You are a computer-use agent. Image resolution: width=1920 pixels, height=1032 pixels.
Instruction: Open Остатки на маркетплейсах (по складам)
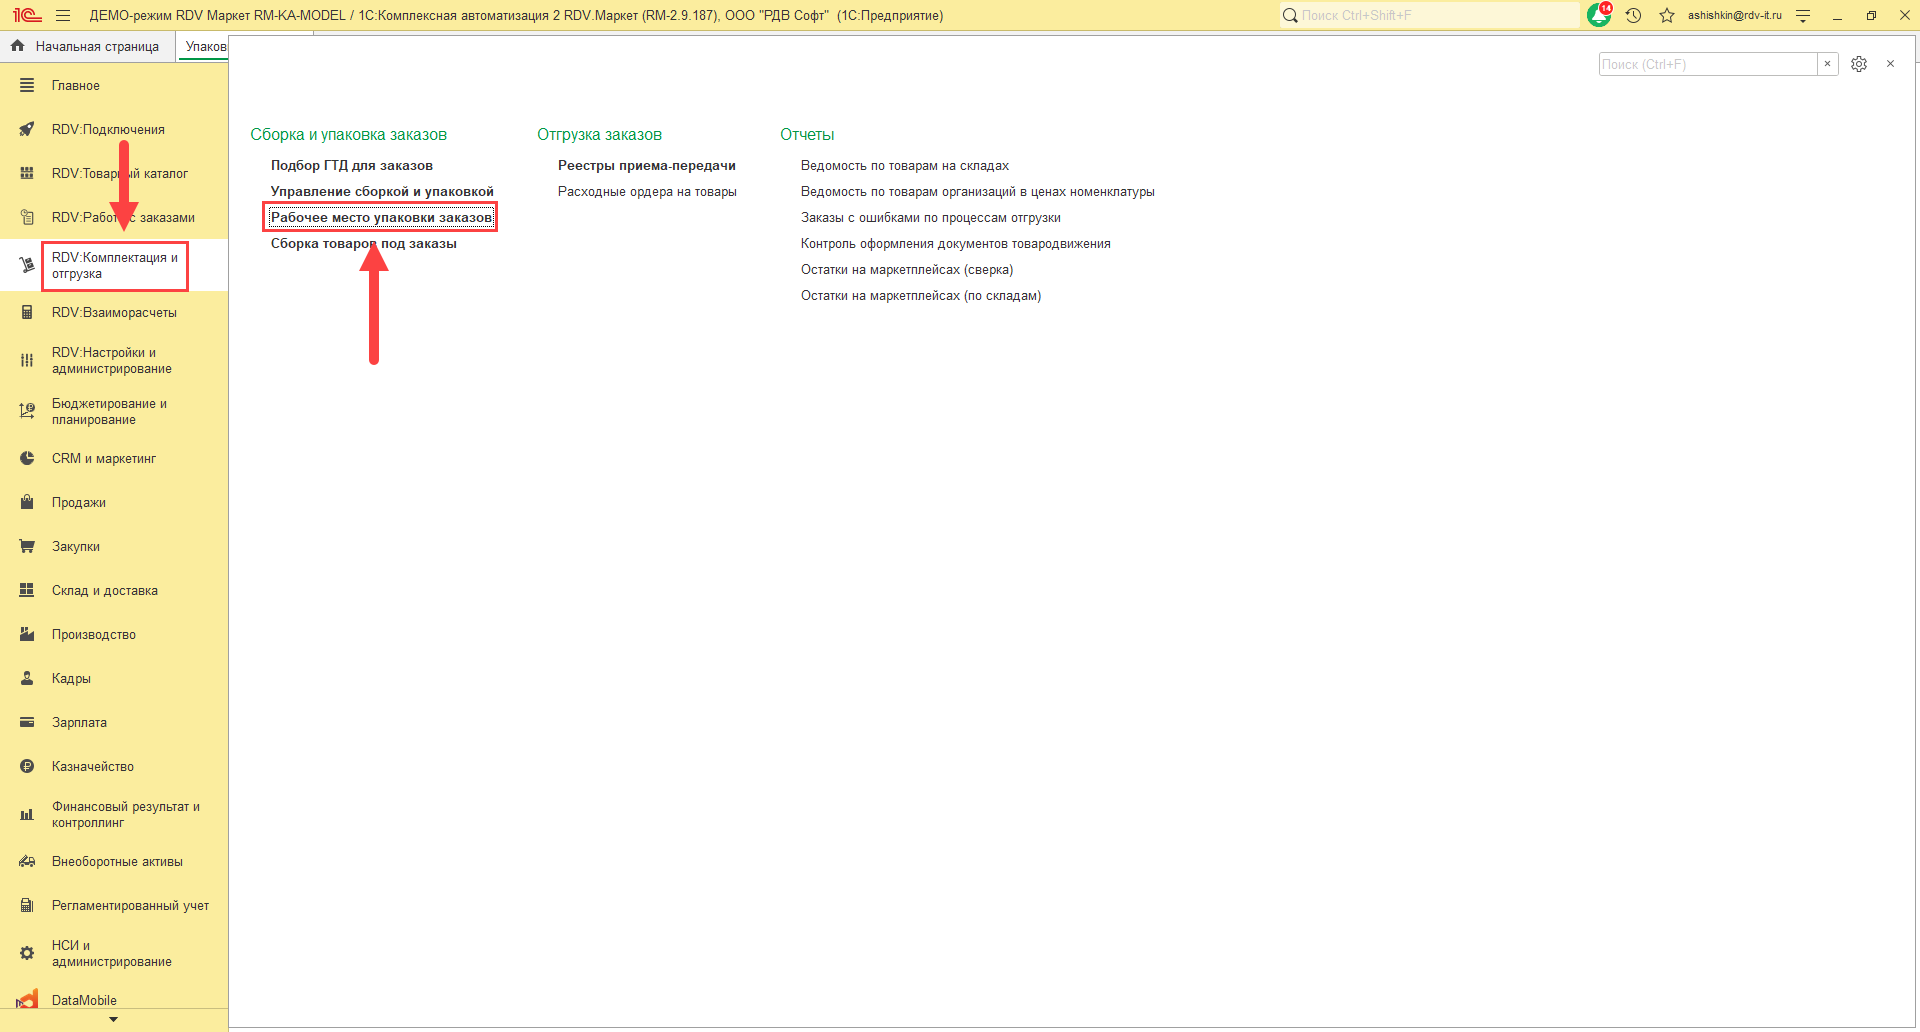pos(921,295)
